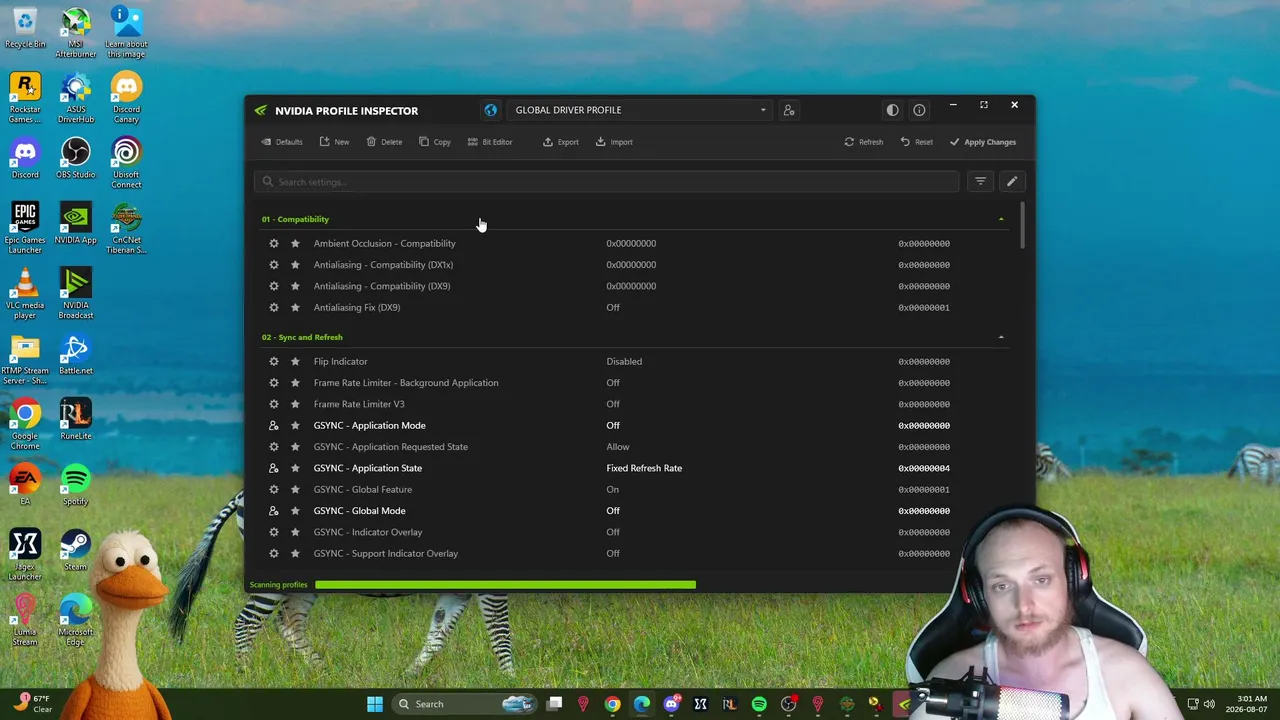This screenshot has width=1280, height=720.
Task: Select the Antialiasing - Compatibility (DX1x) setting name
Action: click(x=383, y=265)
